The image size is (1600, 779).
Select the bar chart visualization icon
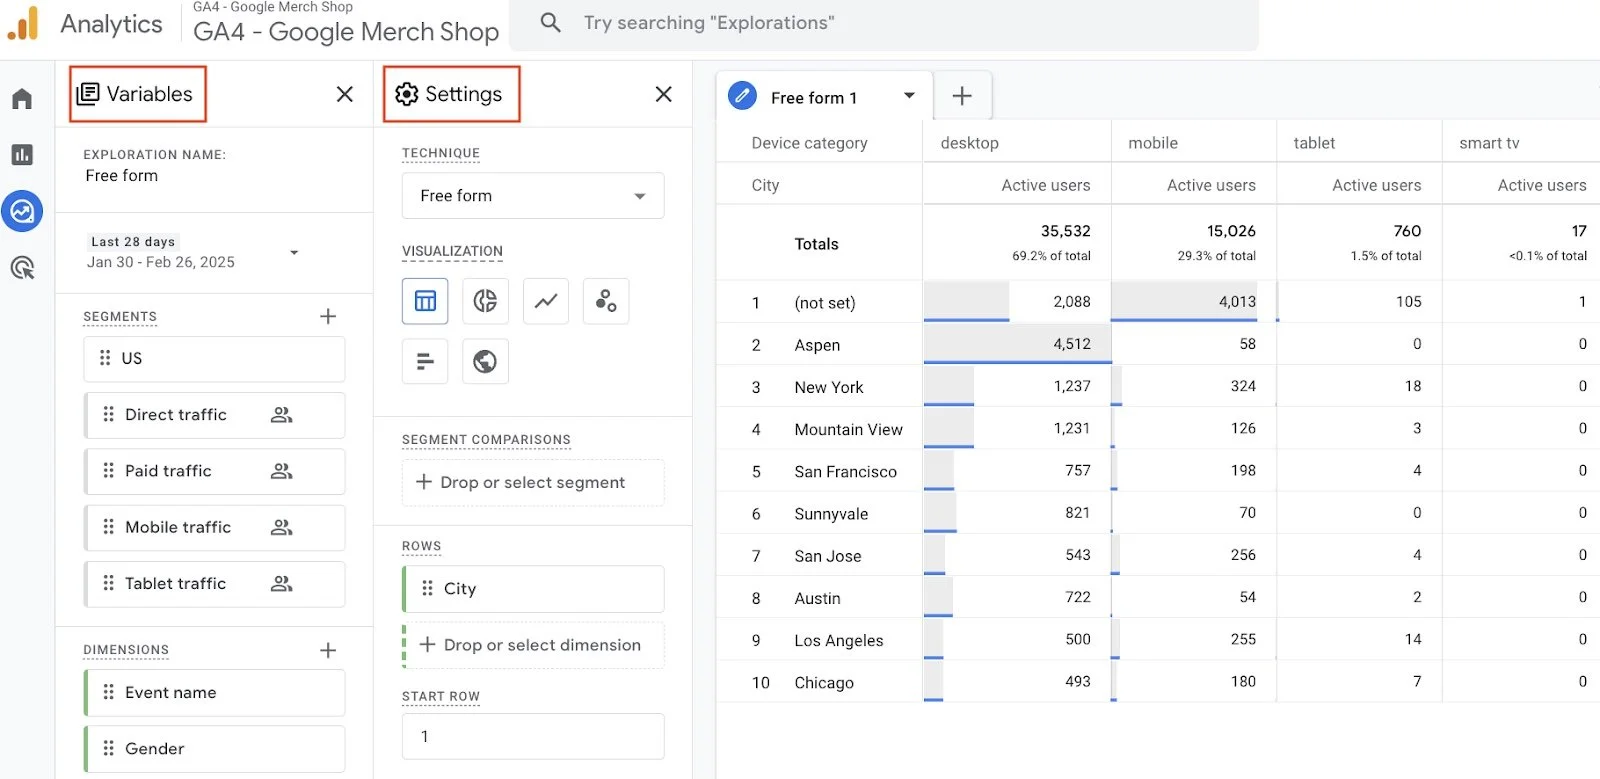425,361
